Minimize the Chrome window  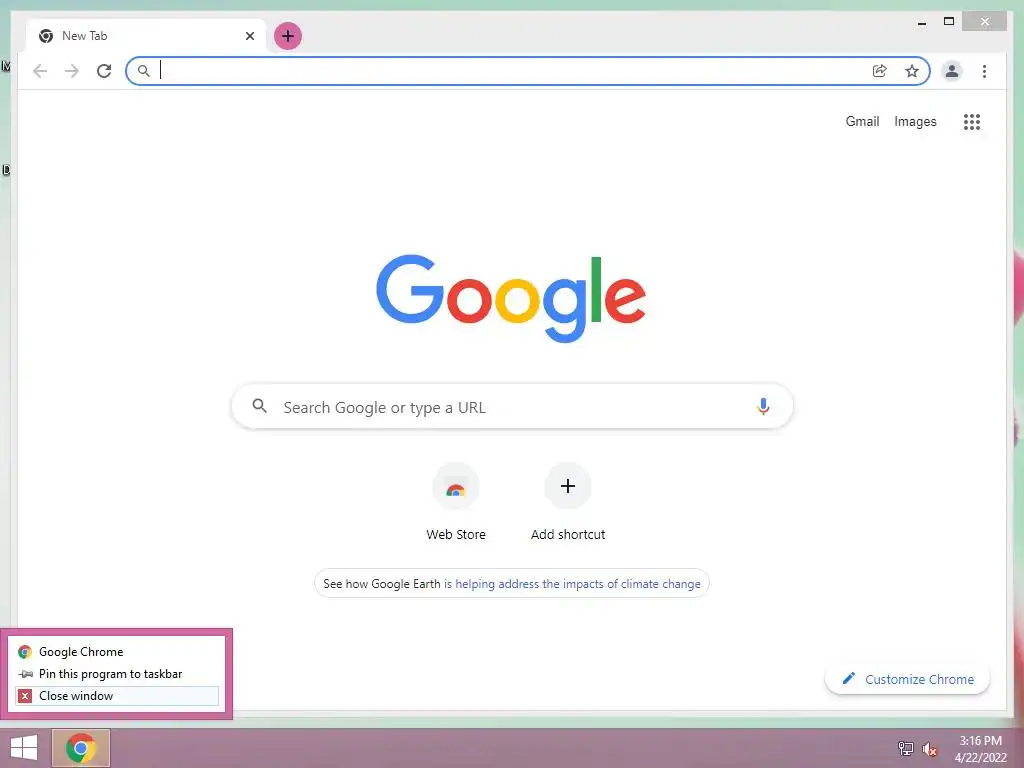(x=921, y=22)
